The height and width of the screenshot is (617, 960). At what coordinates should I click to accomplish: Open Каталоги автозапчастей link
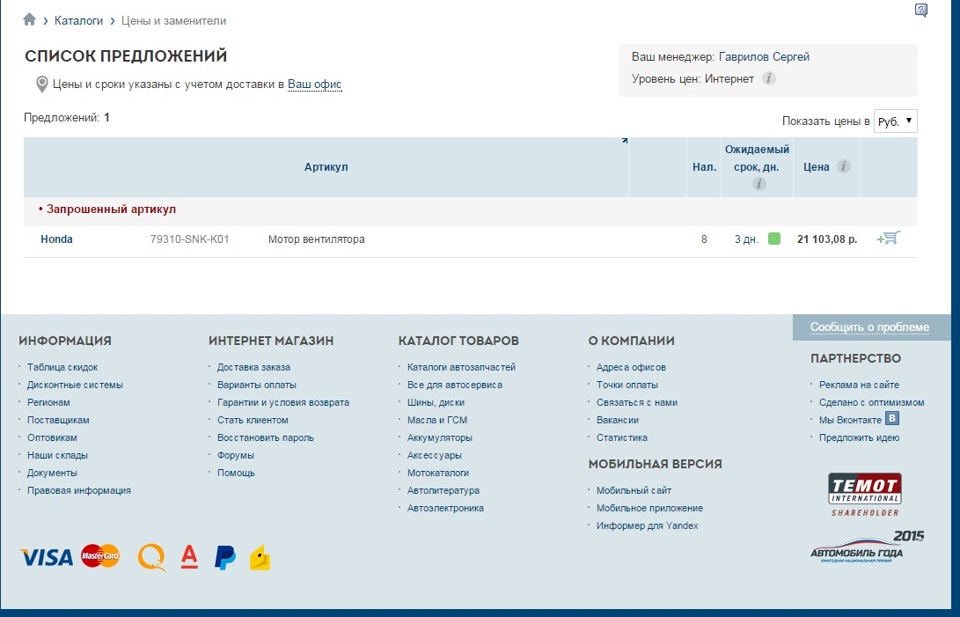pyautogui.click(x=461, y=367)
